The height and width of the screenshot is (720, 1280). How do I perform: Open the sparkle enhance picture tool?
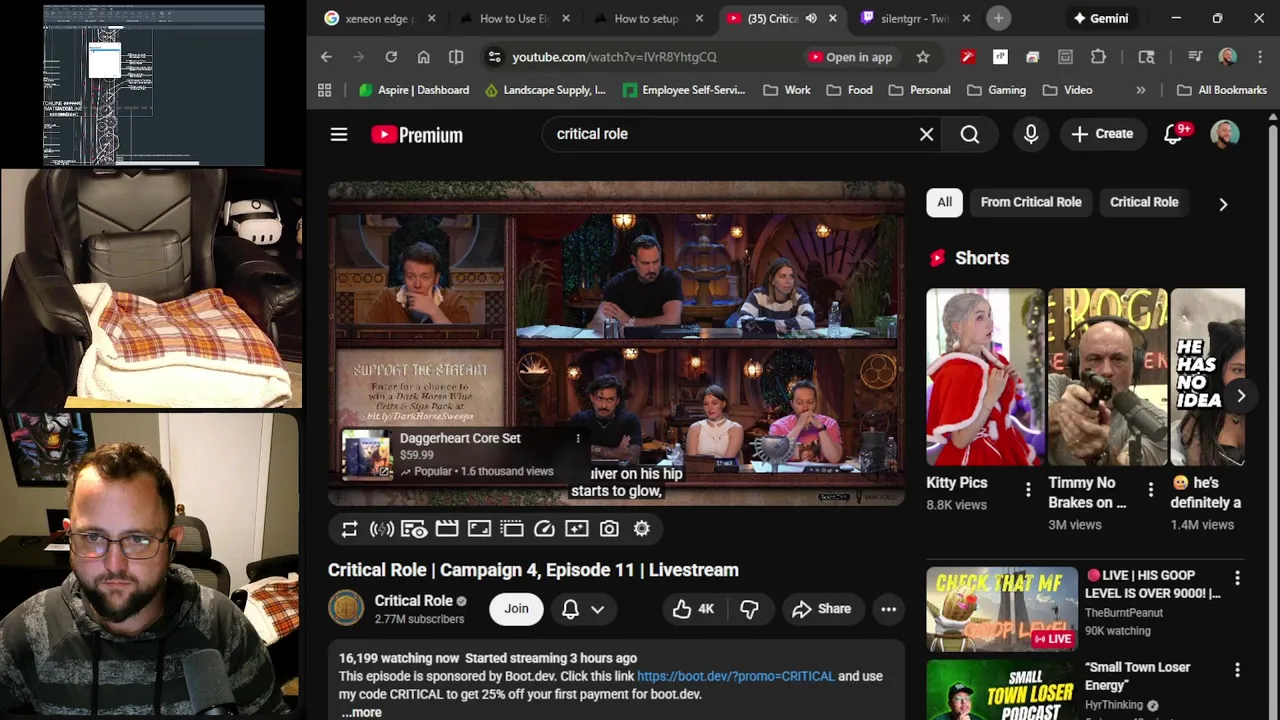577,529
